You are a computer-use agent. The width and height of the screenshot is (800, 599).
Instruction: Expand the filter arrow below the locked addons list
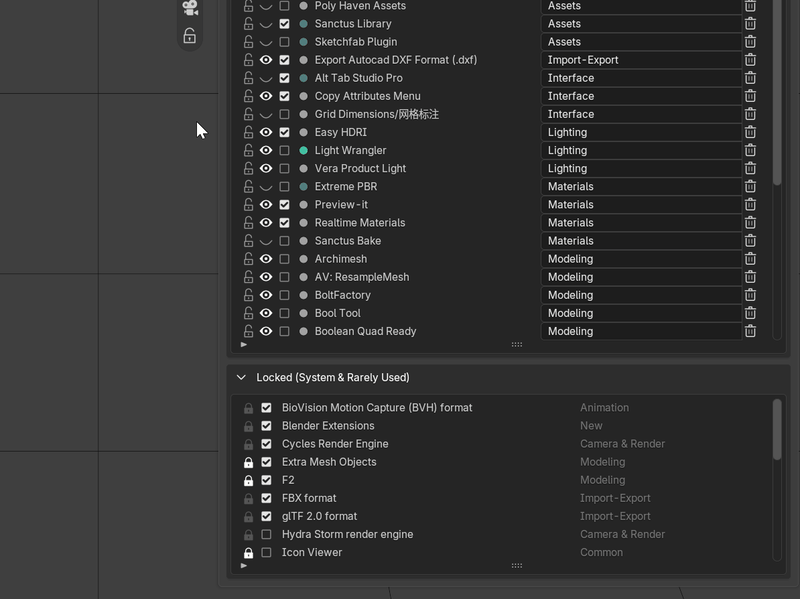pyautogui.click(x=244, y=565)
